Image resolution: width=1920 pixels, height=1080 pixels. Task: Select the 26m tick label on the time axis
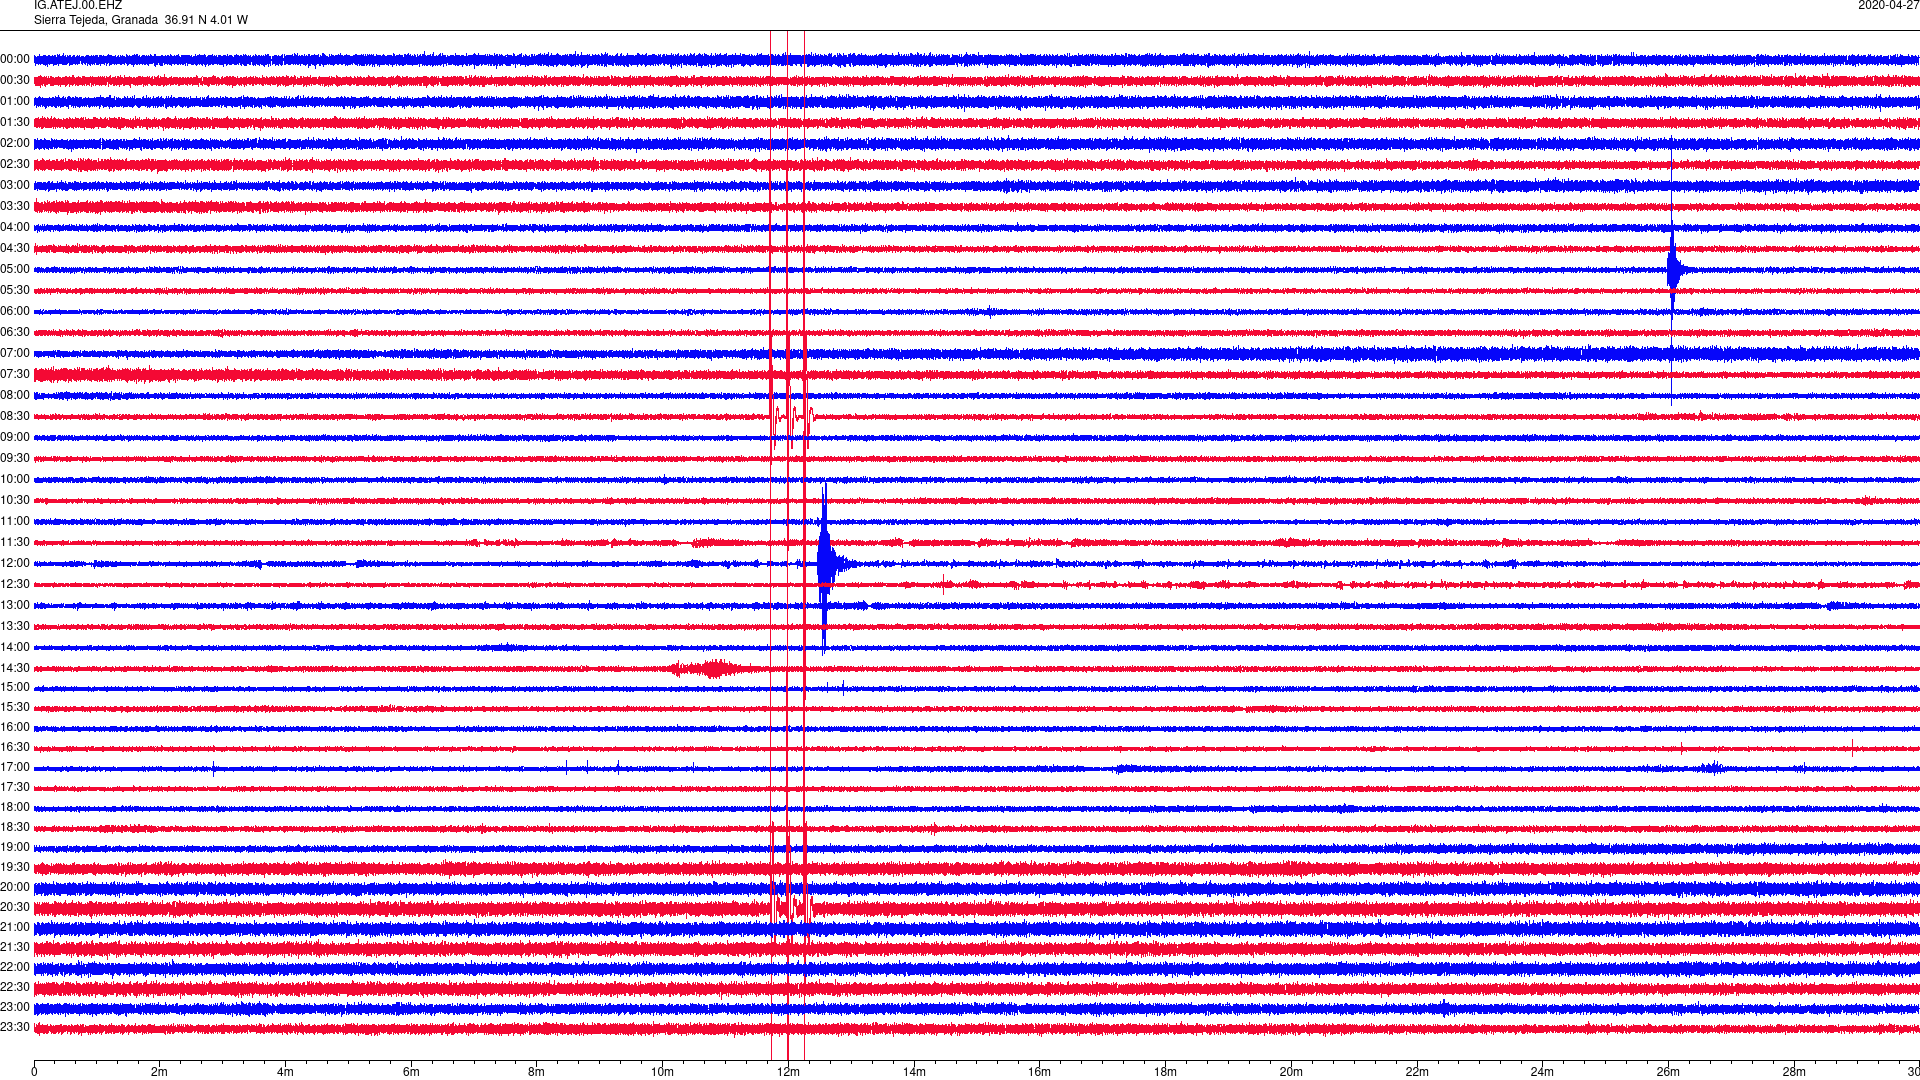point(1668,1072)
